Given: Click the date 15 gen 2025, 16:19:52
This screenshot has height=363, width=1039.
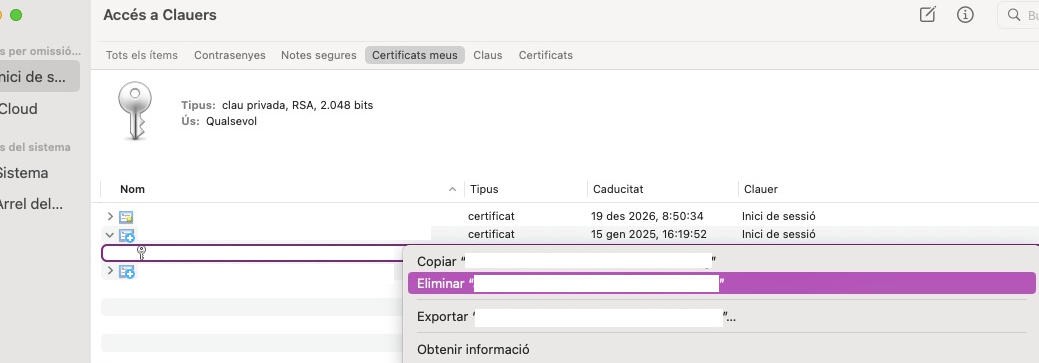Looking at the screenshot, I should tap(649, 234).
